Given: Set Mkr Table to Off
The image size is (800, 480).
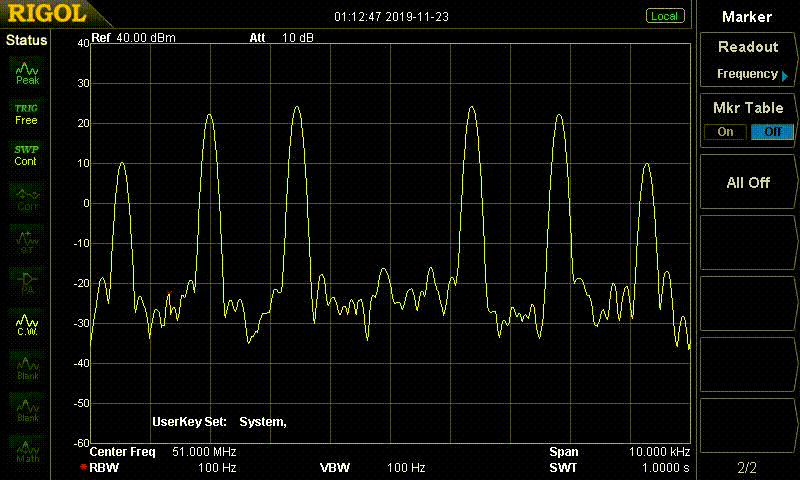Looking at the screenshot, I should coord(772,131).
